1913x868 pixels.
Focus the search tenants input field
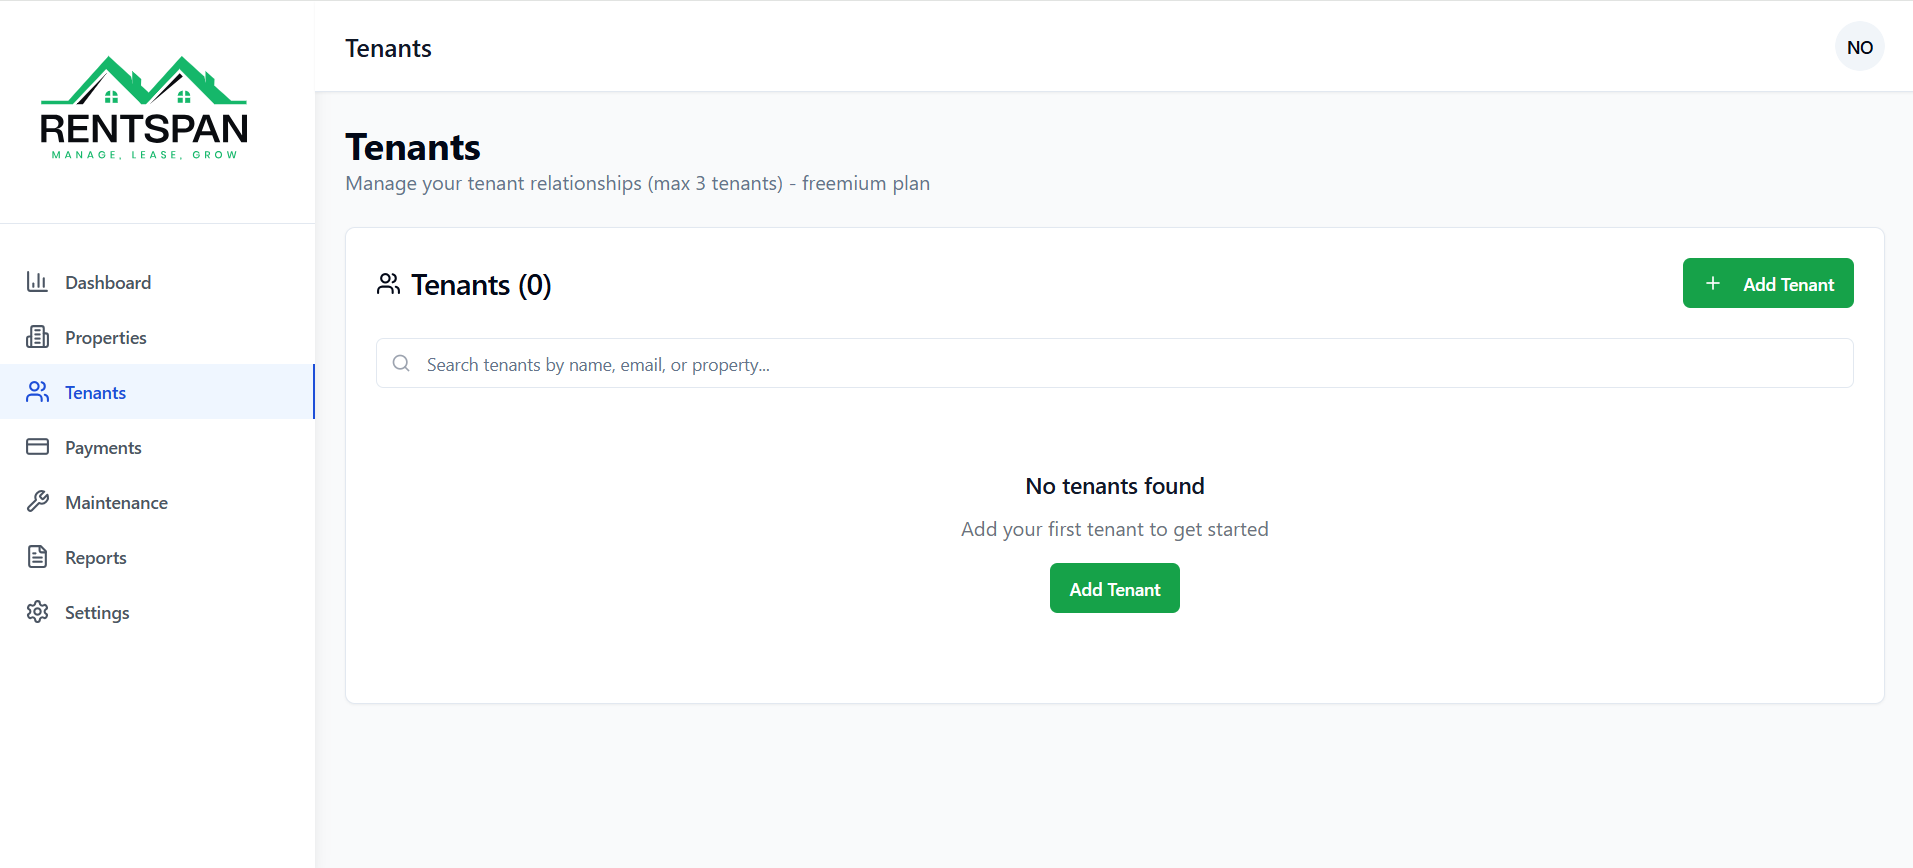pos(1130,364)
